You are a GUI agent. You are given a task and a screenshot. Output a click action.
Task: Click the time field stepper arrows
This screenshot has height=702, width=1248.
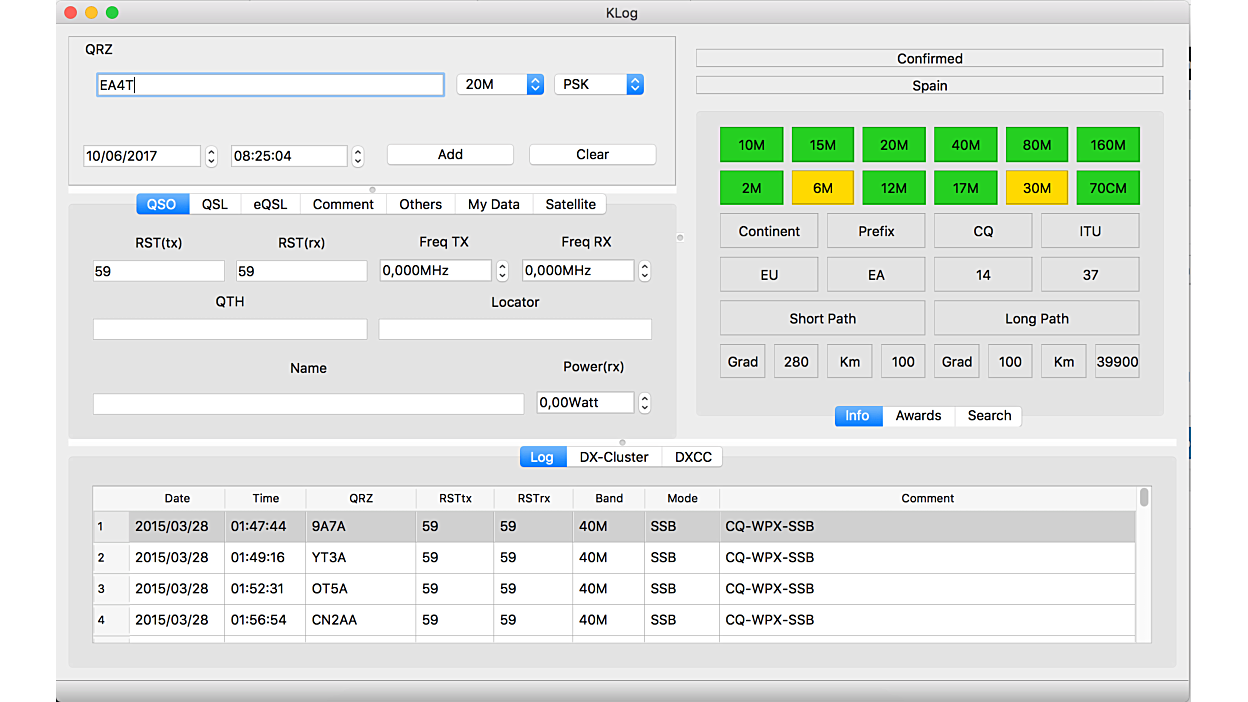358,156
